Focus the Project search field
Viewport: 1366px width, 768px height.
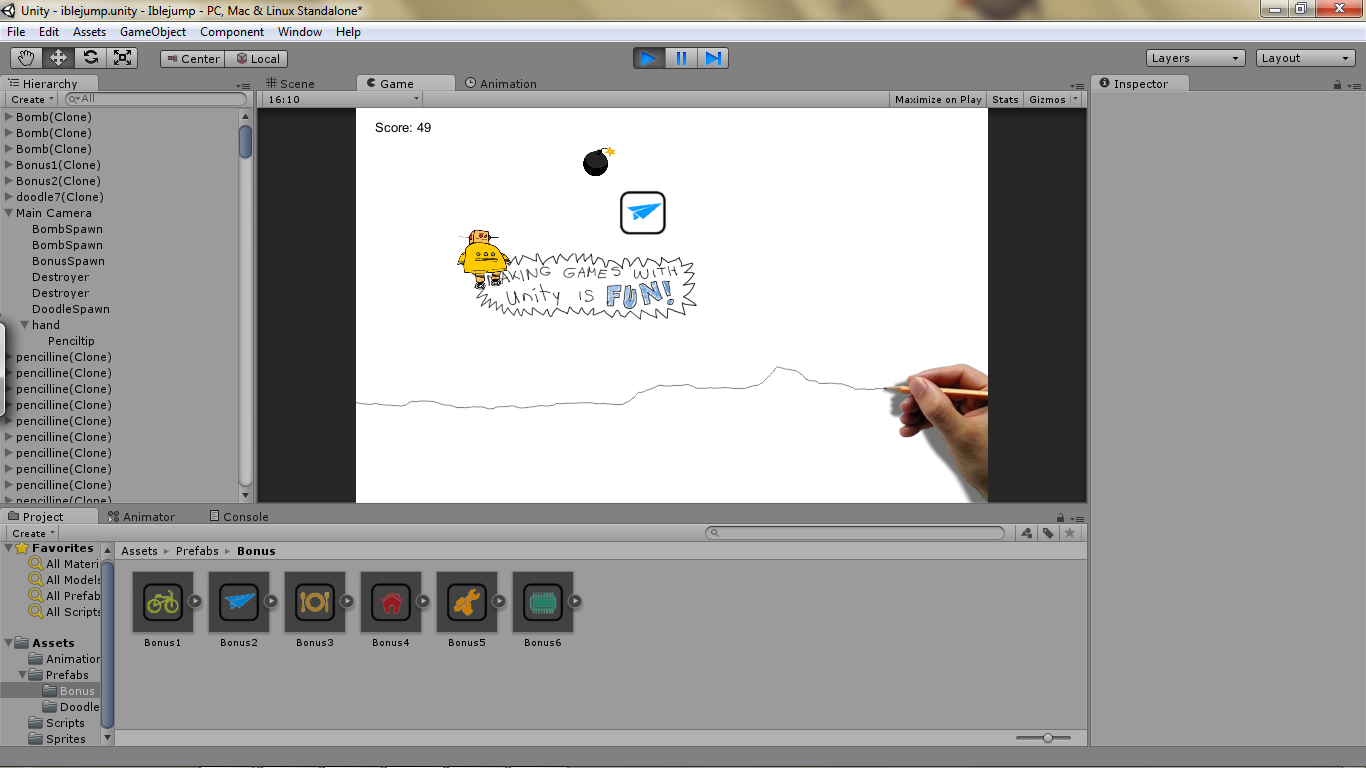855,533
